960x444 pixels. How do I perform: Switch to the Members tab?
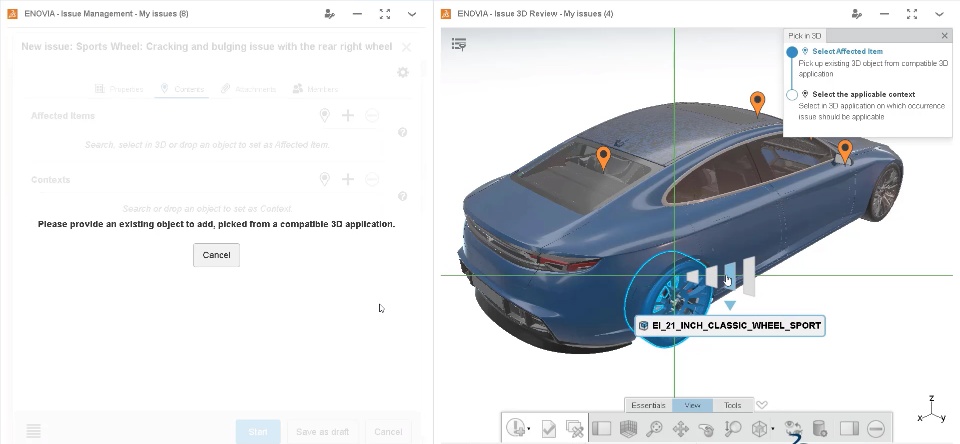(x=315, y=89)
